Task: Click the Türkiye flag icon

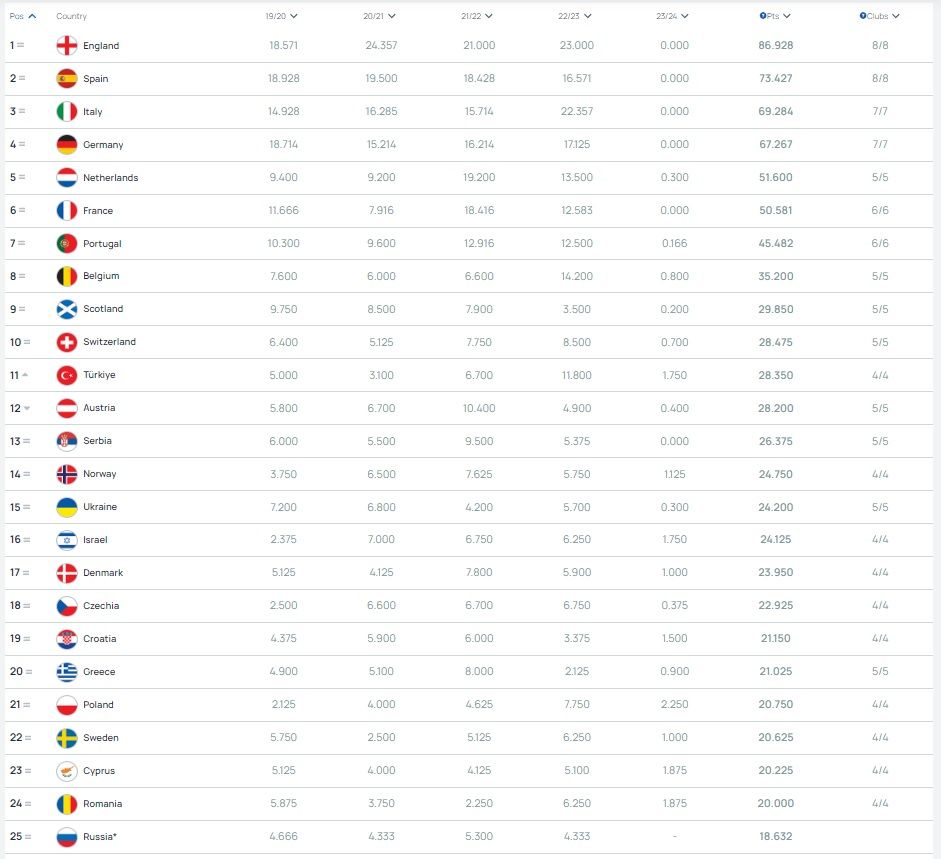Action: click(x=67, y=375)
